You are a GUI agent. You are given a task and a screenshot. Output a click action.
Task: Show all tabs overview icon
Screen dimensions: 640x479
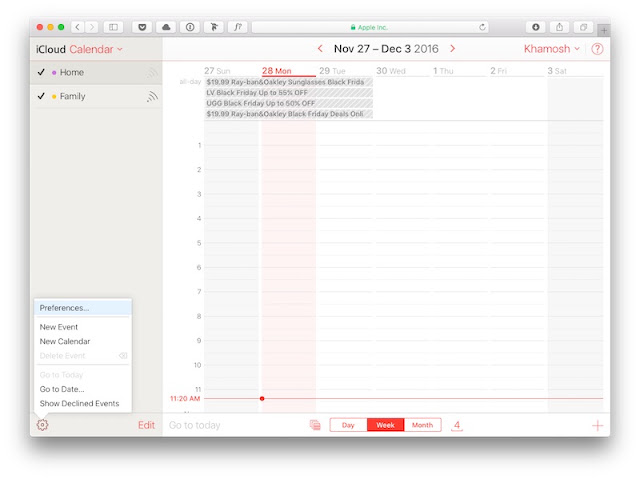tap(583, 27)
